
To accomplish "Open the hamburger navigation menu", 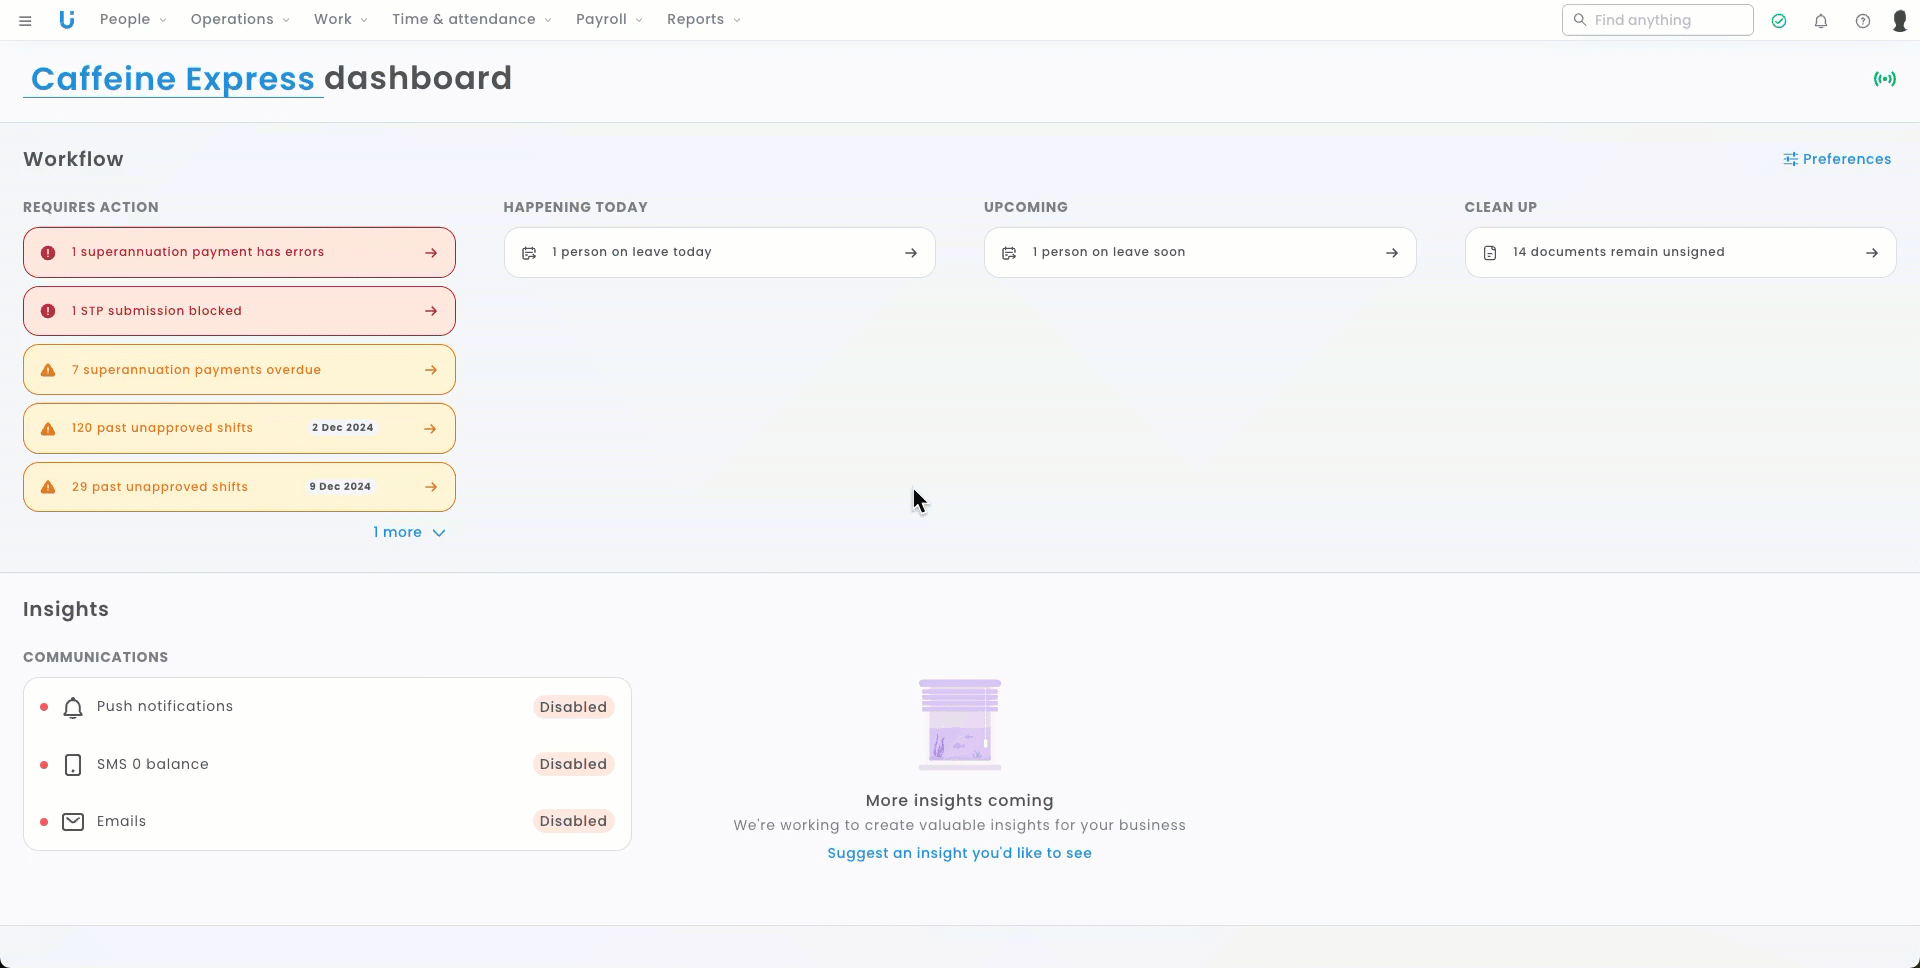I will coord(25,20).
